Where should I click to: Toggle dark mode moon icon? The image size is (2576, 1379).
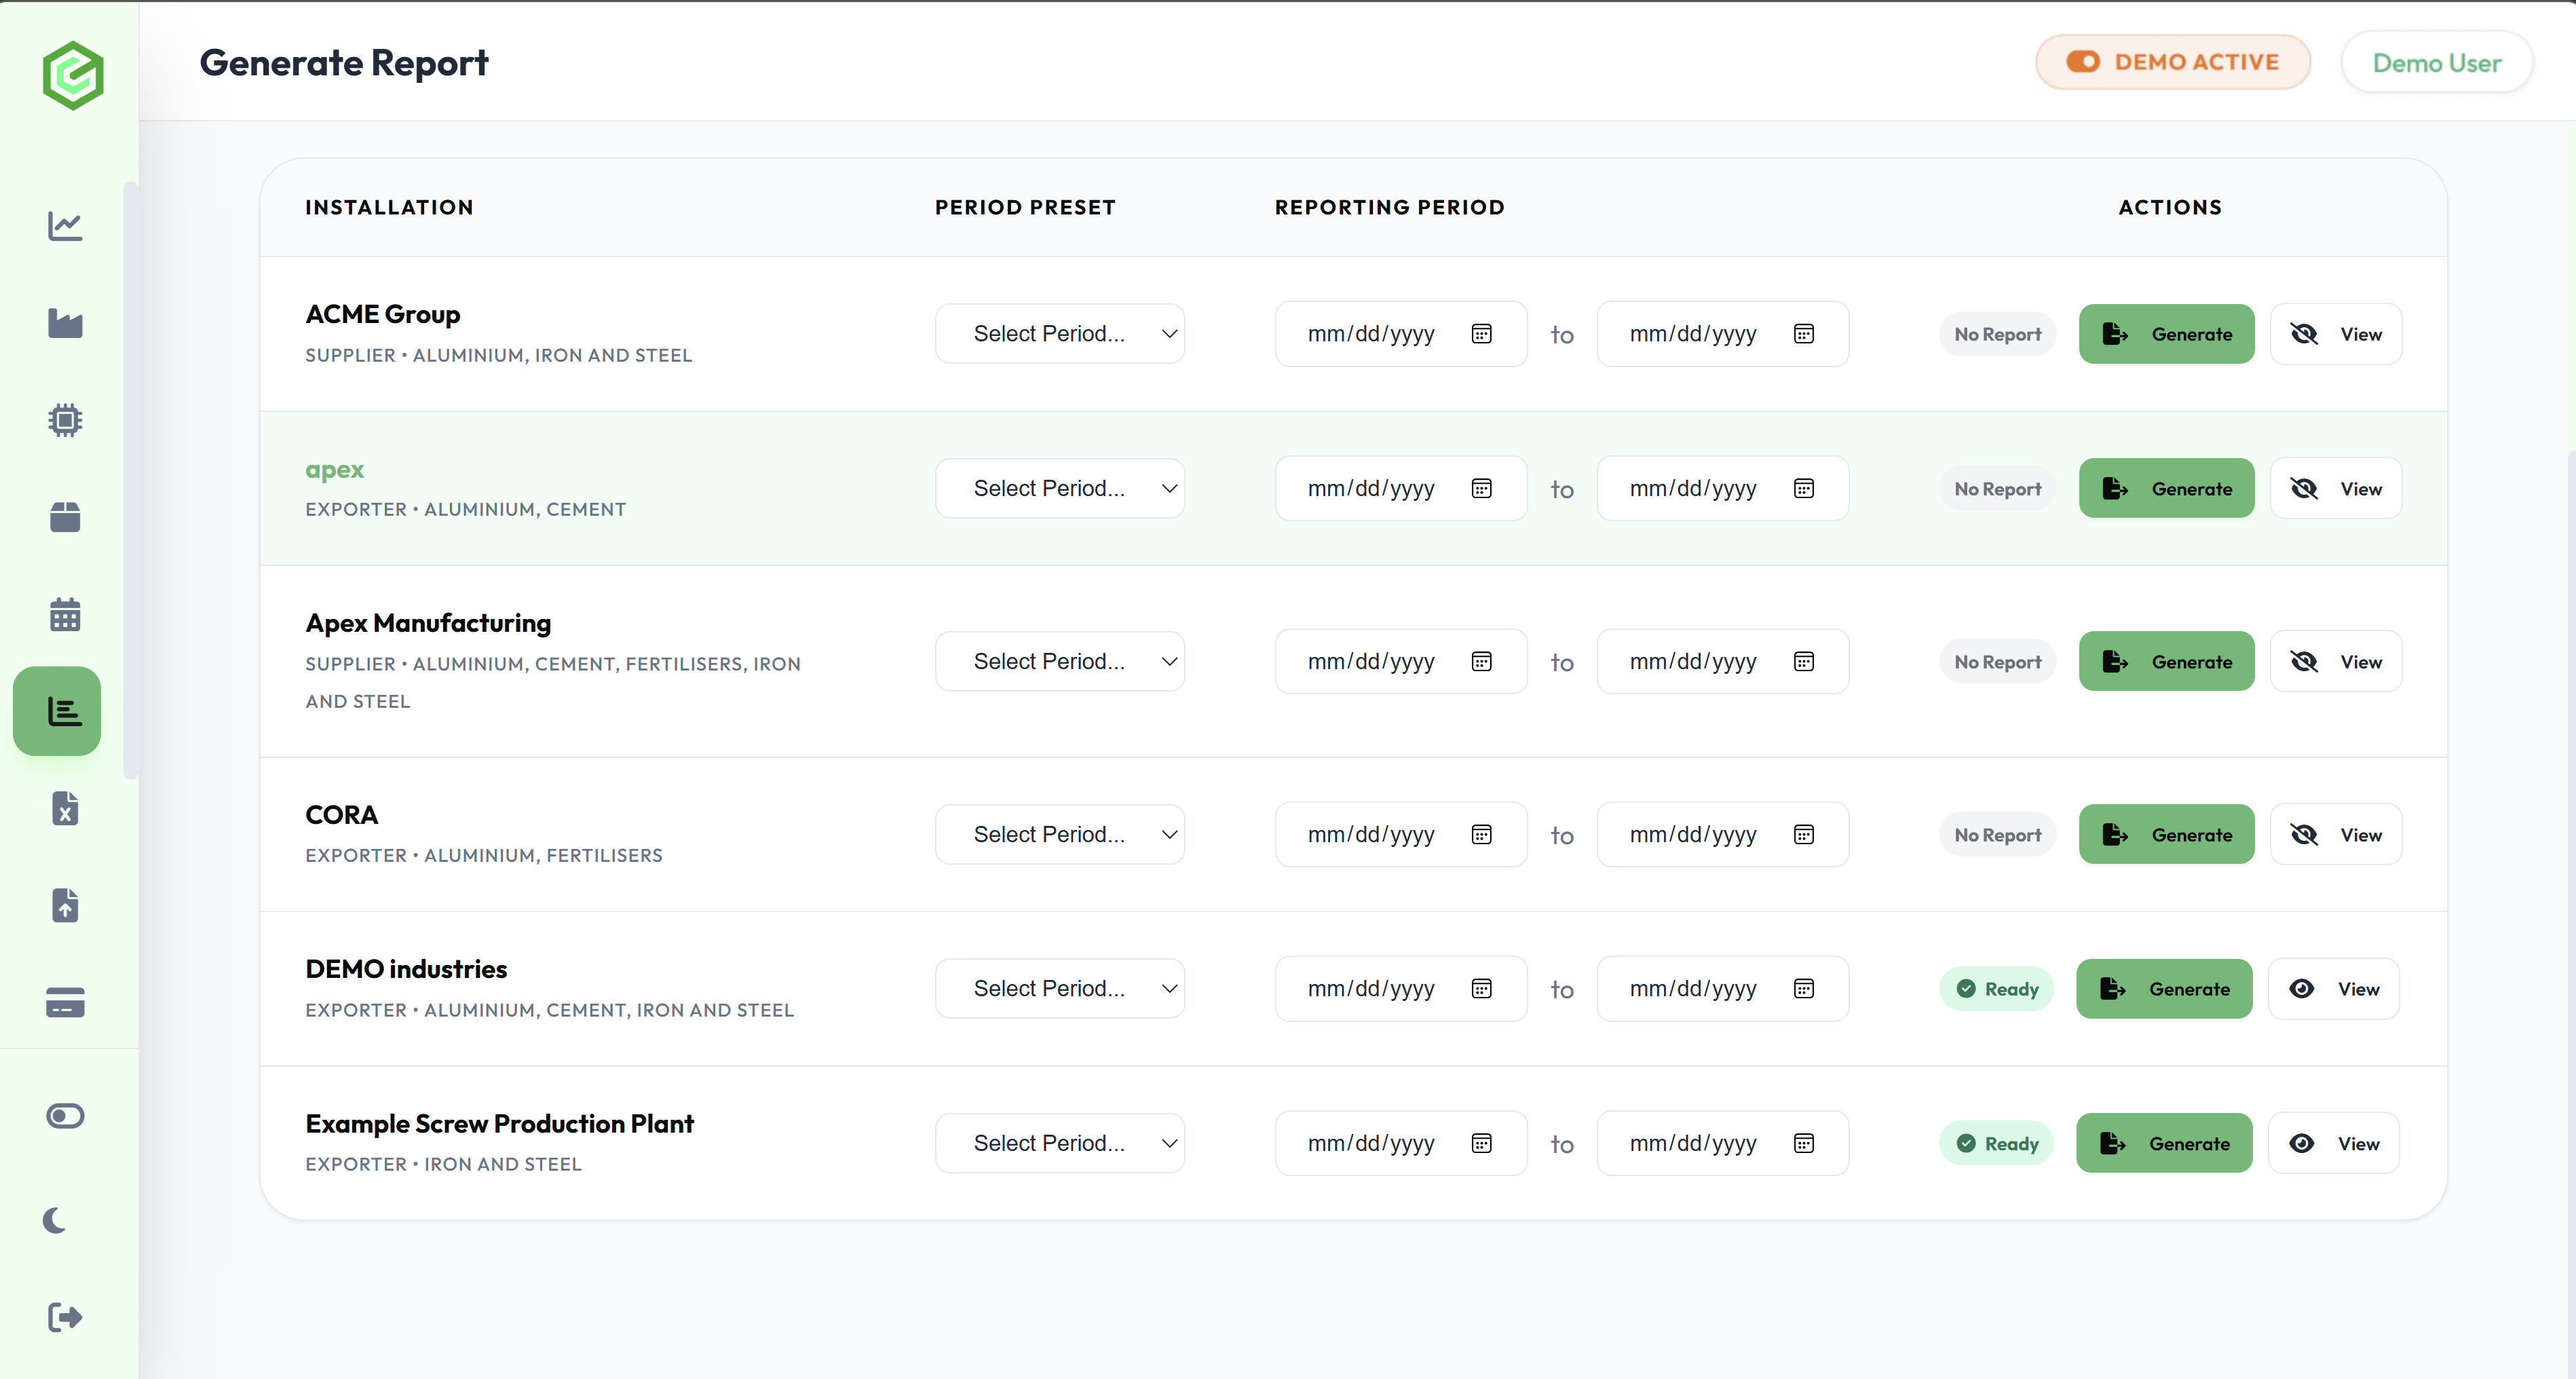click(x=57, y=1220)
